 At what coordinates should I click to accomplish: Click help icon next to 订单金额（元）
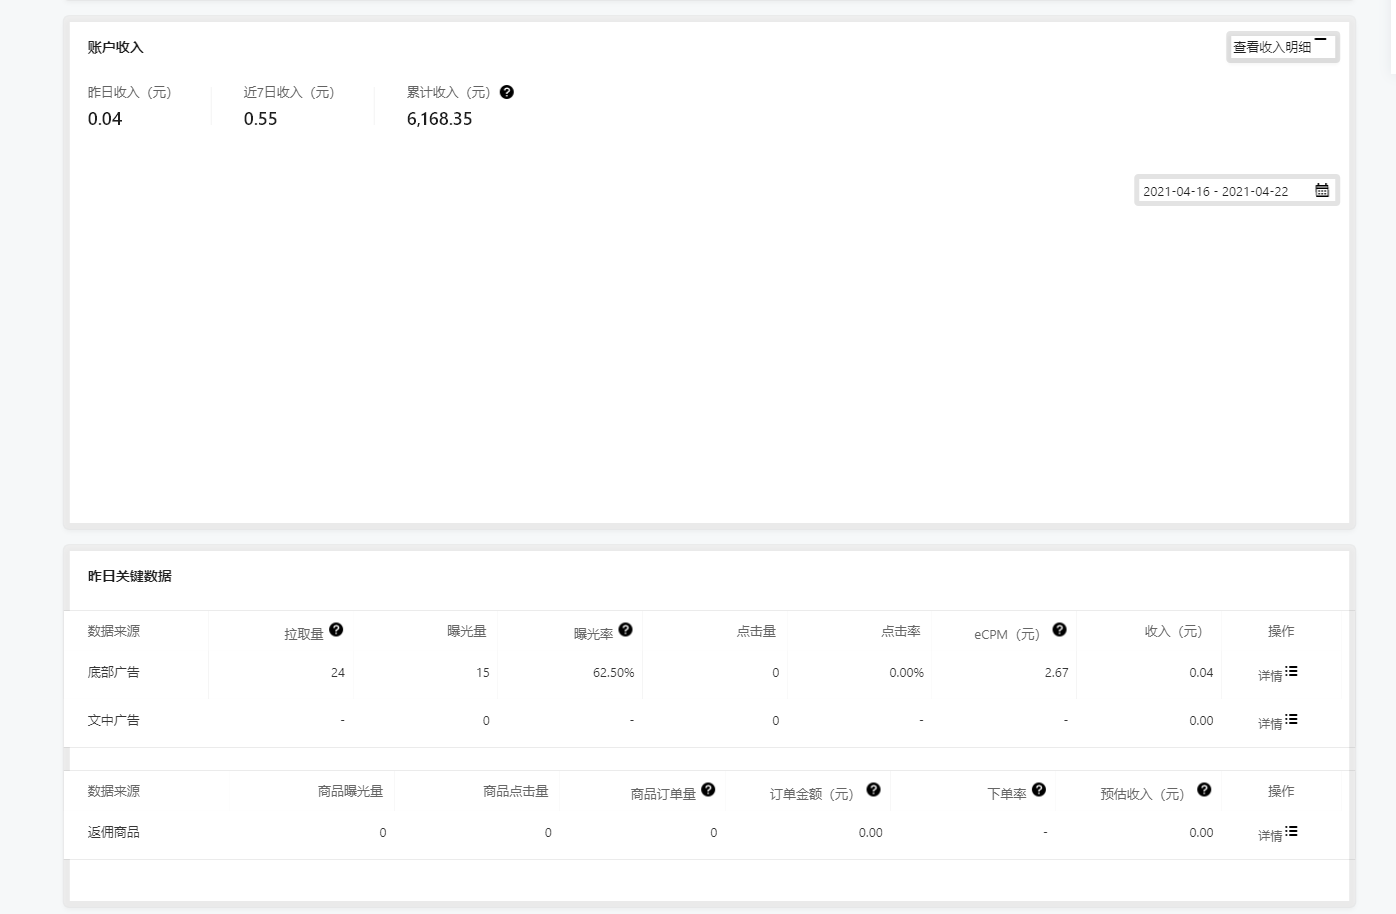873,789
